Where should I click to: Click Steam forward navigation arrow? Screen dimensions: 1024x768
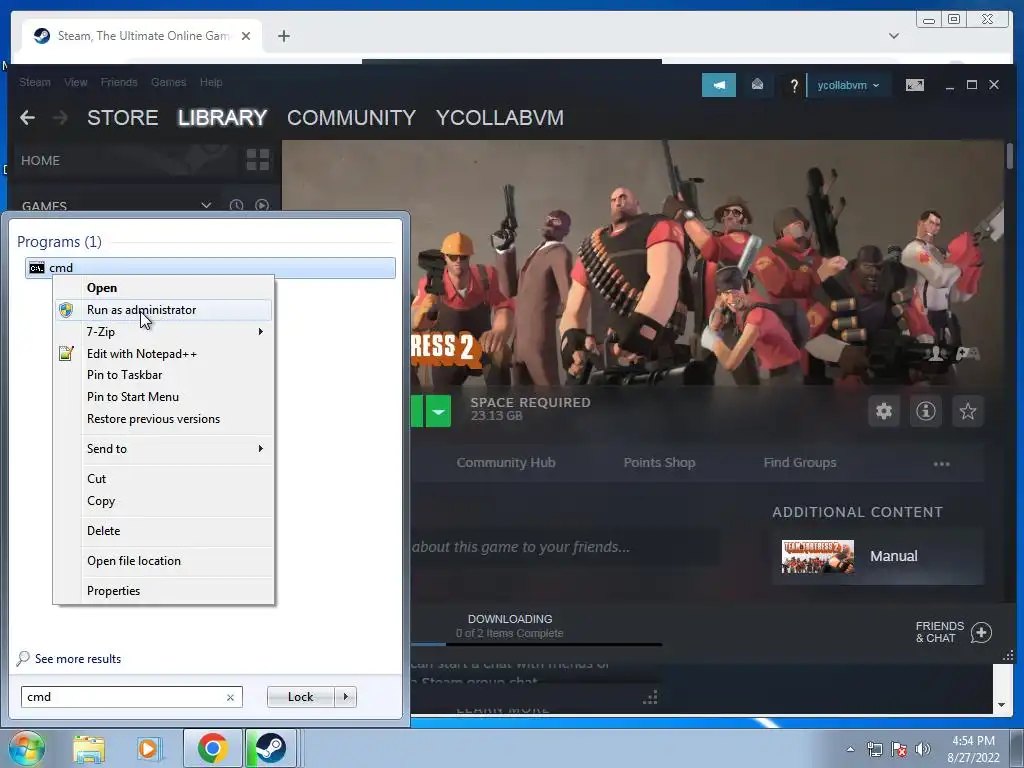point(60,118)
